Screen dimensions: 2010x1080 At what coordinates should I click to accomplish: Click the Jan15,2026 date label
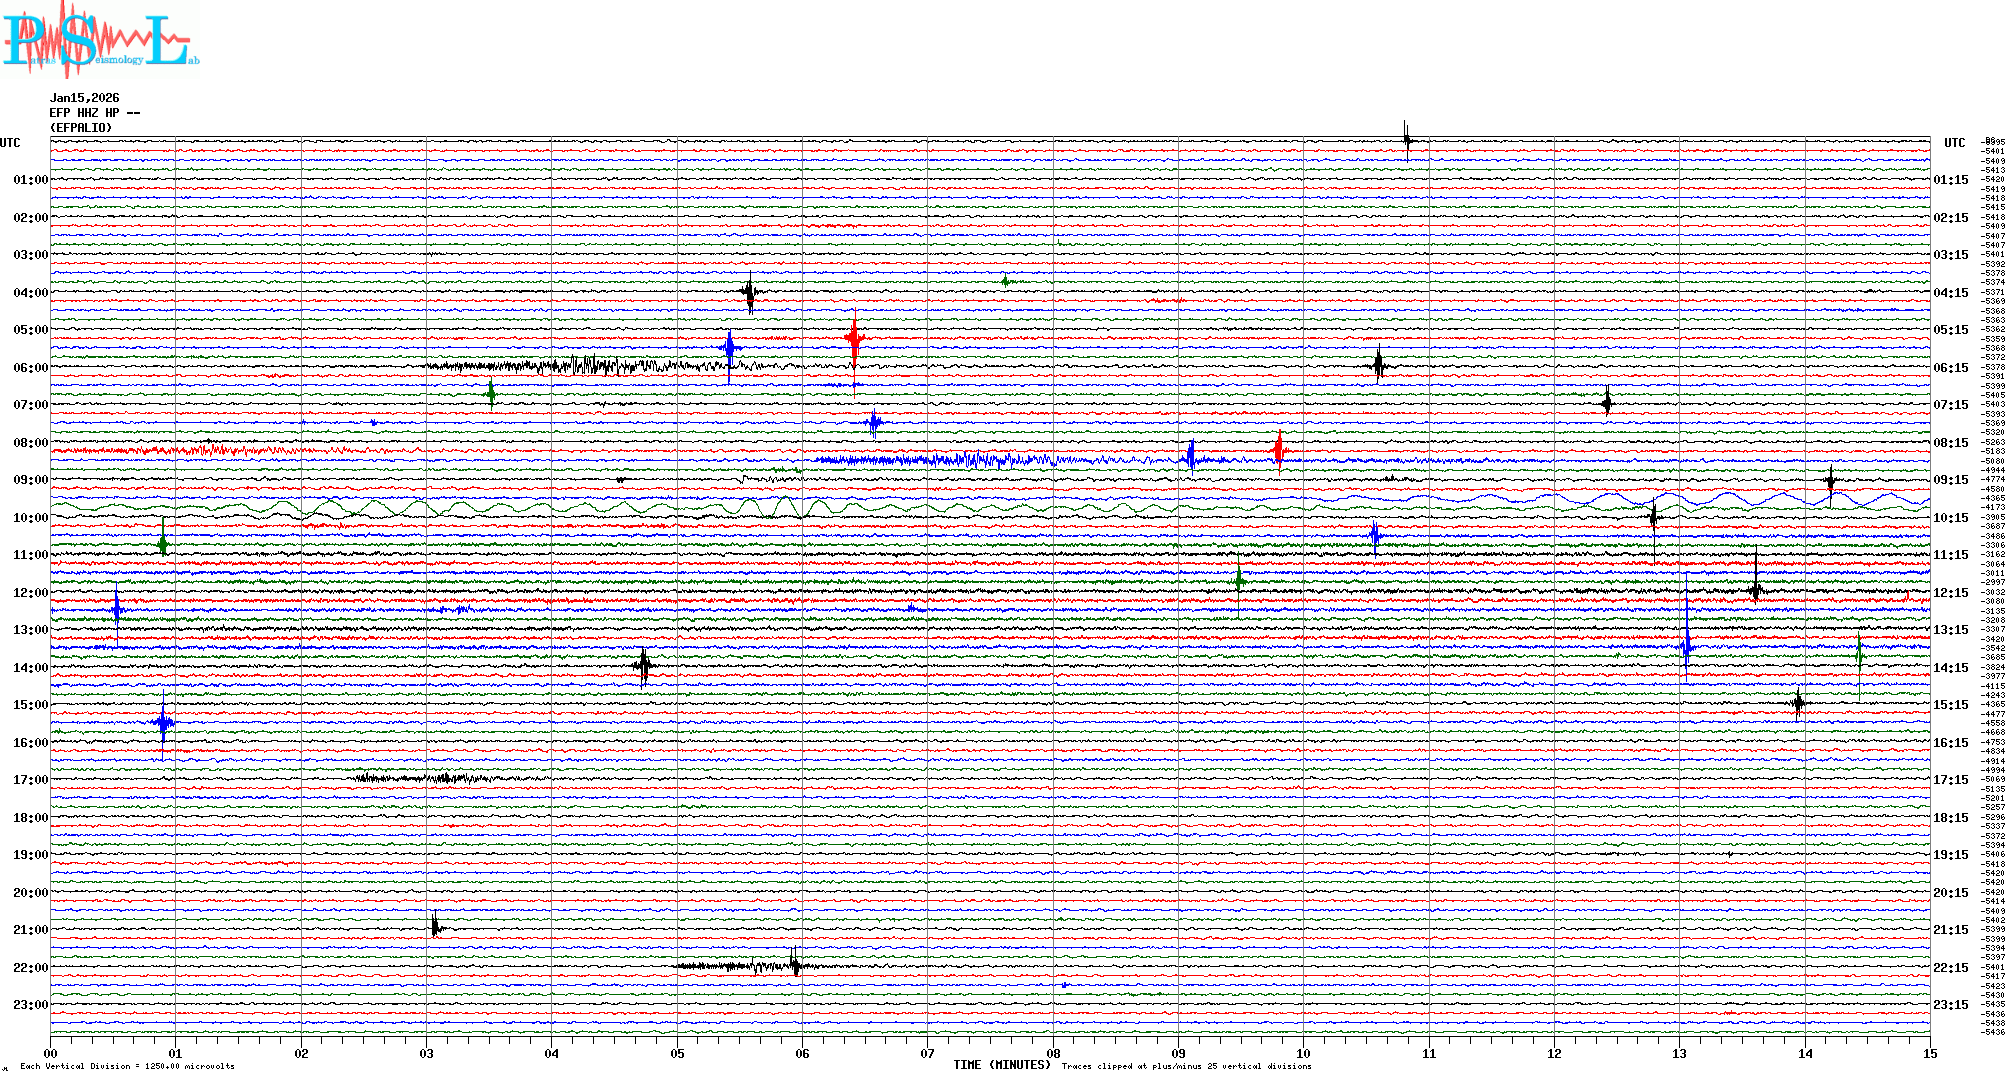(x=84, y=98)
